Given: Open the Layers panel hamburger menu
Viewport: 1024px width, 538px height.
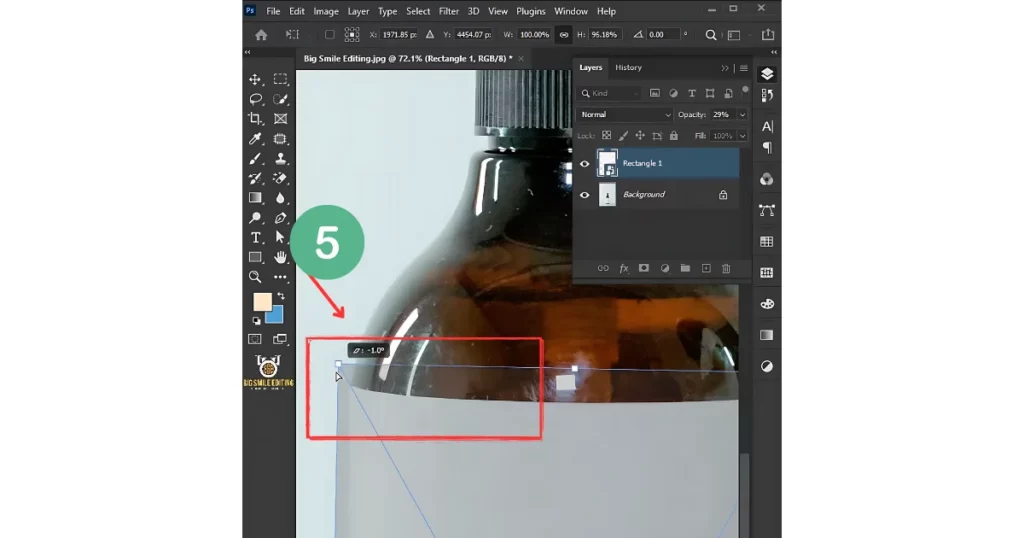Looking at the screenshot, I should coord(744,68).
